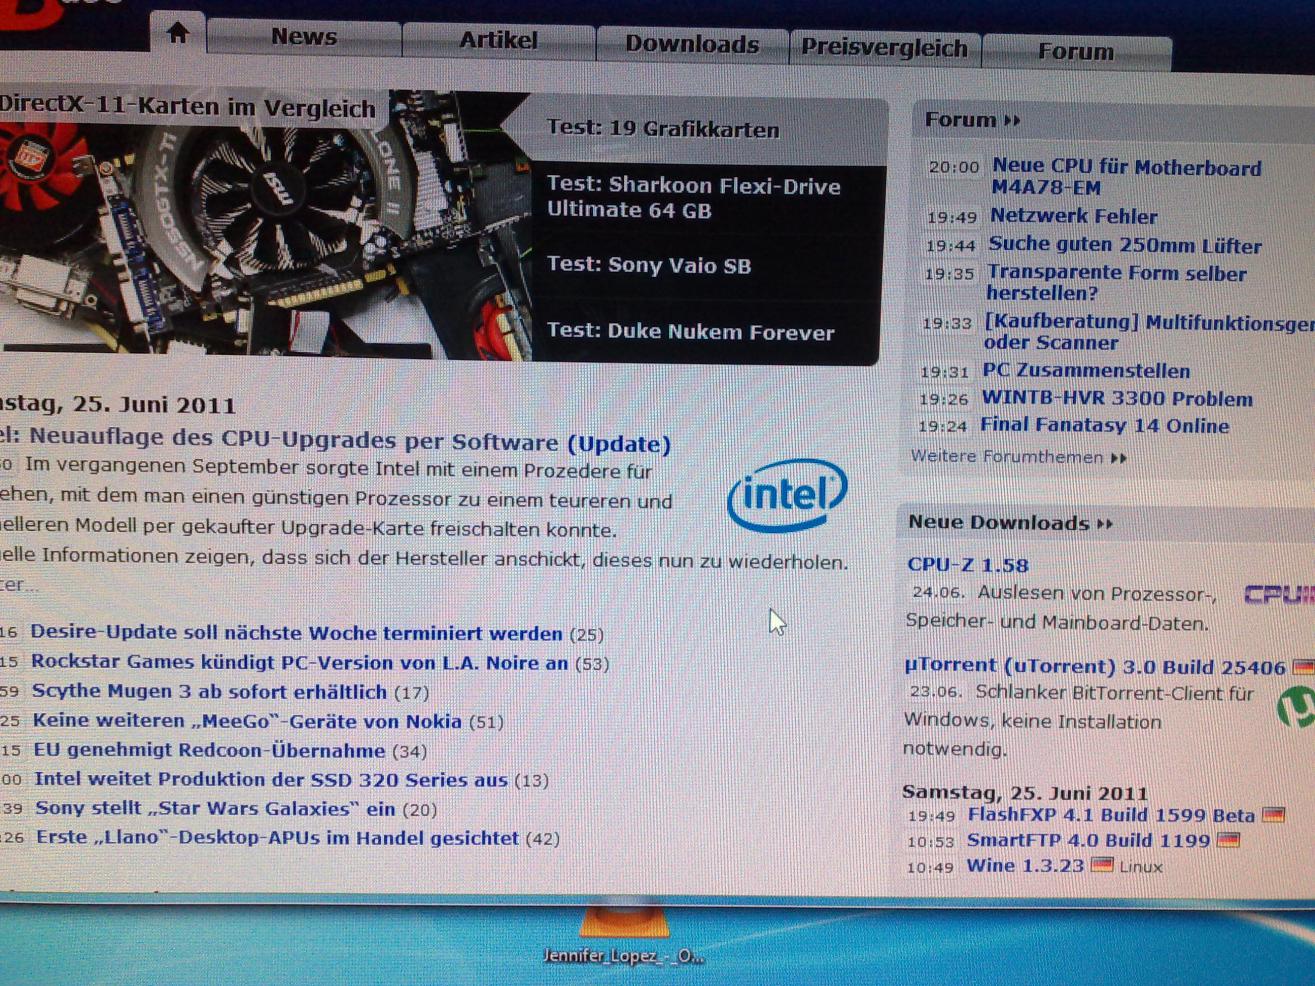This screenshot has height=986, width=1315.
Task: Click the green µTorrent logo icon
Action: click(x=1297, y=707)
